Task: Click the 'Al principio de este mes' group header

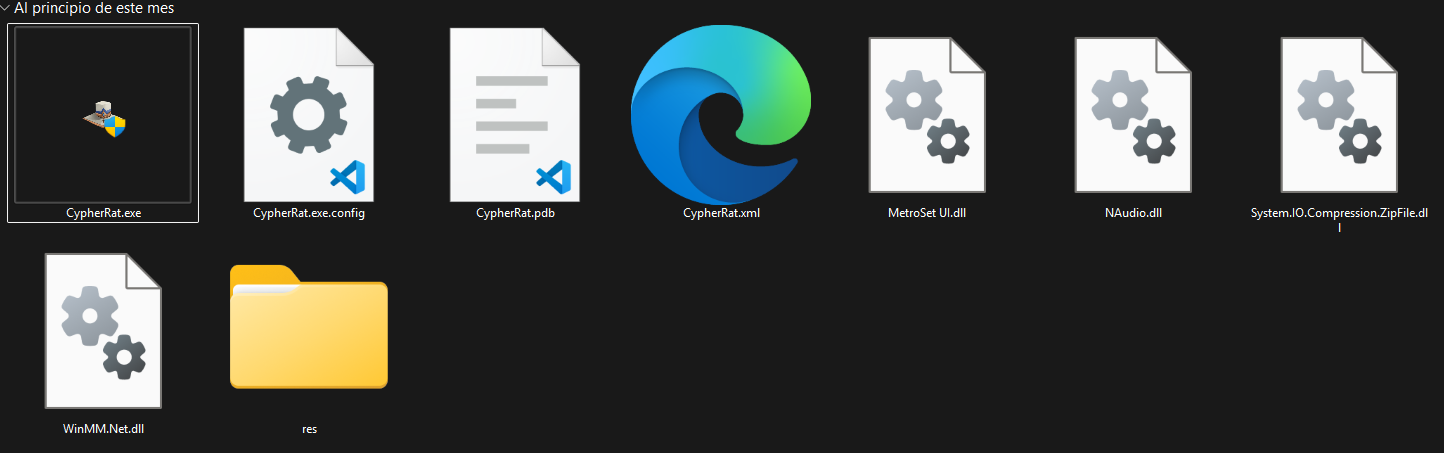Action: click(x=94, y=8)
